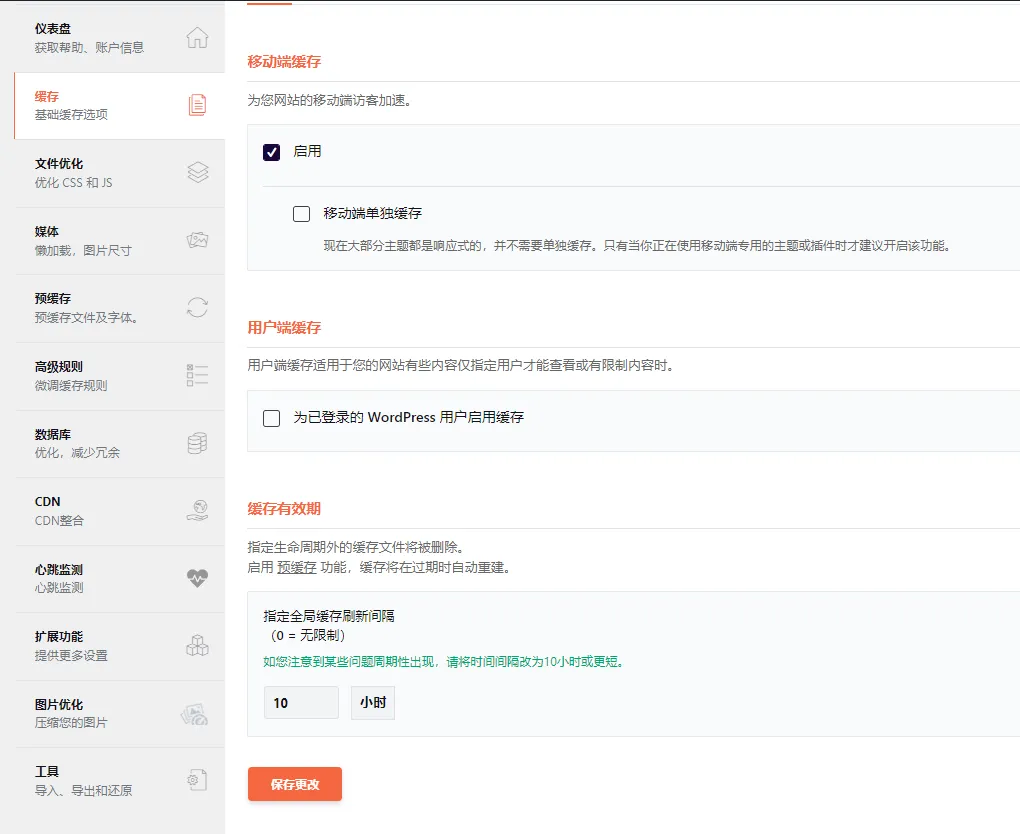
Task: Open CDN settings via its icon
Action: 198,510
